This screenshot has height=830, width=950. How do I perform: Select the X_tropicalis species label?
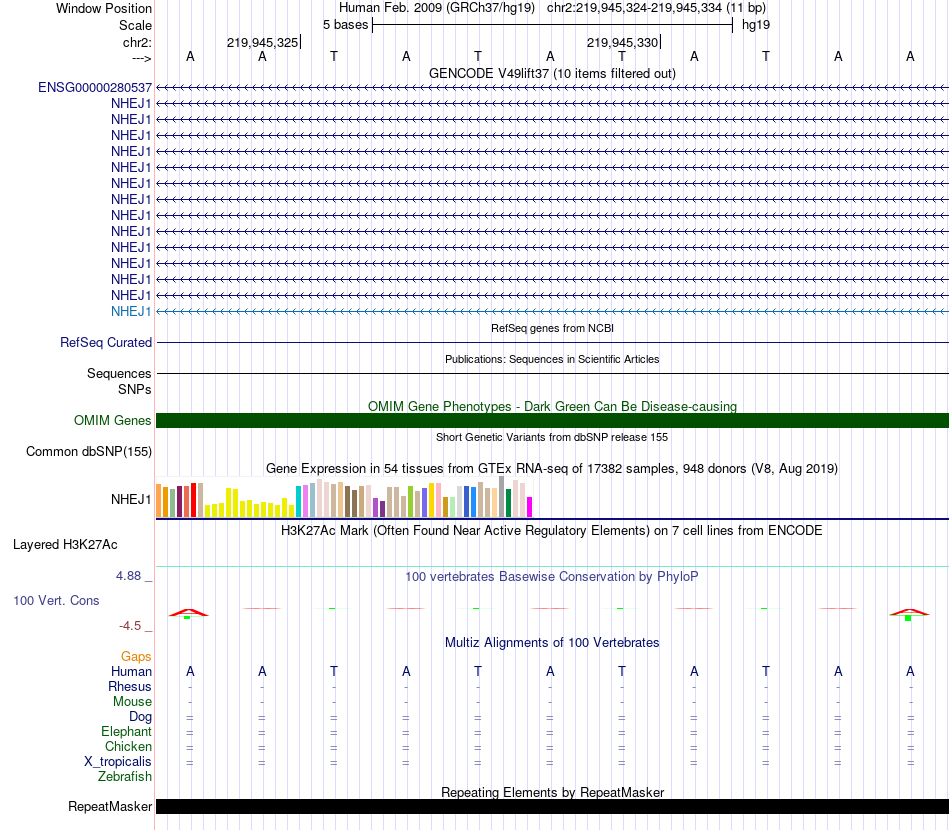[x=118, y=762]
